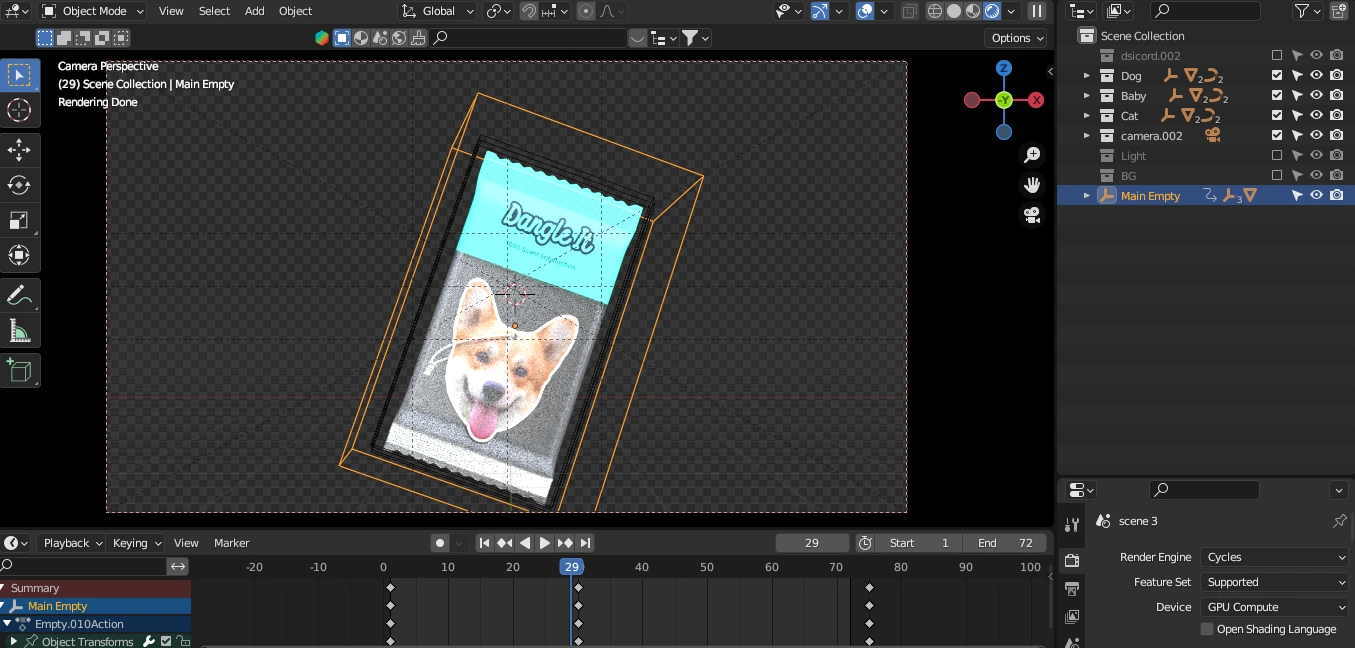Open the Global transform orientation dropdown
1355x648 pixels.
coord(439,11)
